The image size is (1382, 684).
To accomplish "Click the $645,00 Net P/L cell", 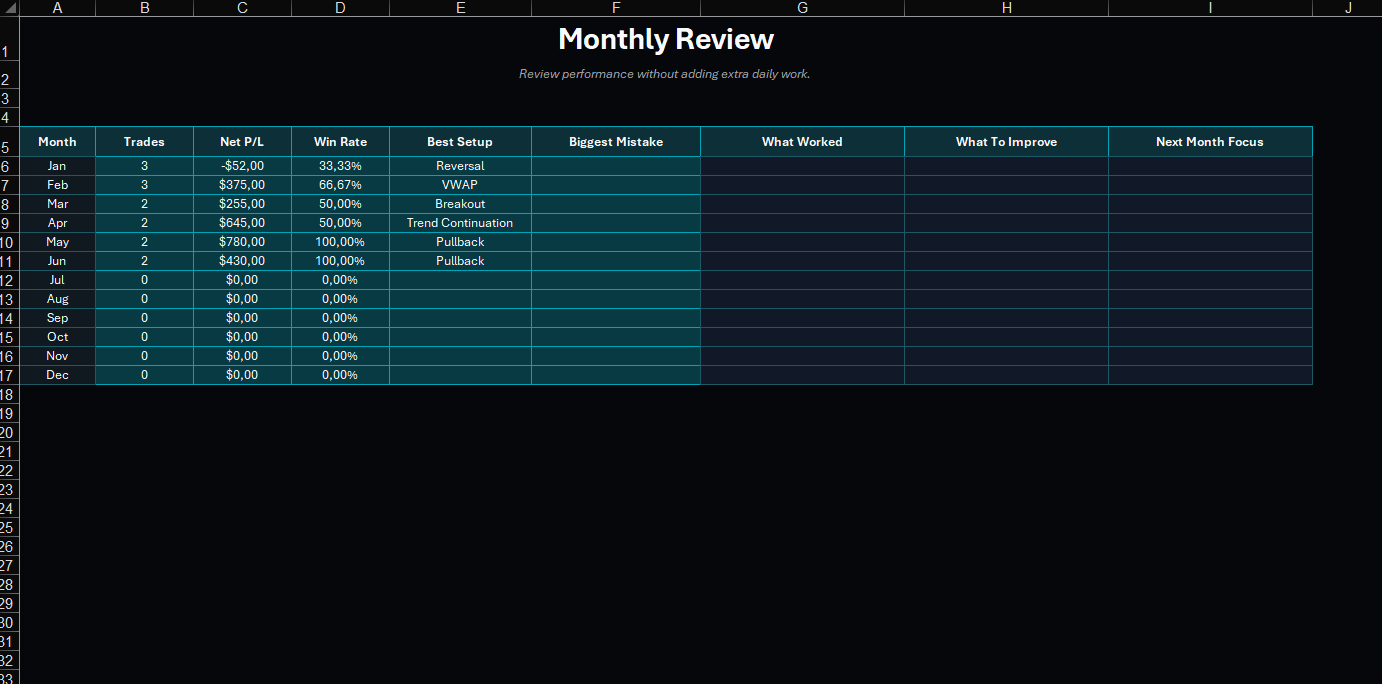I will coord(242,223).
